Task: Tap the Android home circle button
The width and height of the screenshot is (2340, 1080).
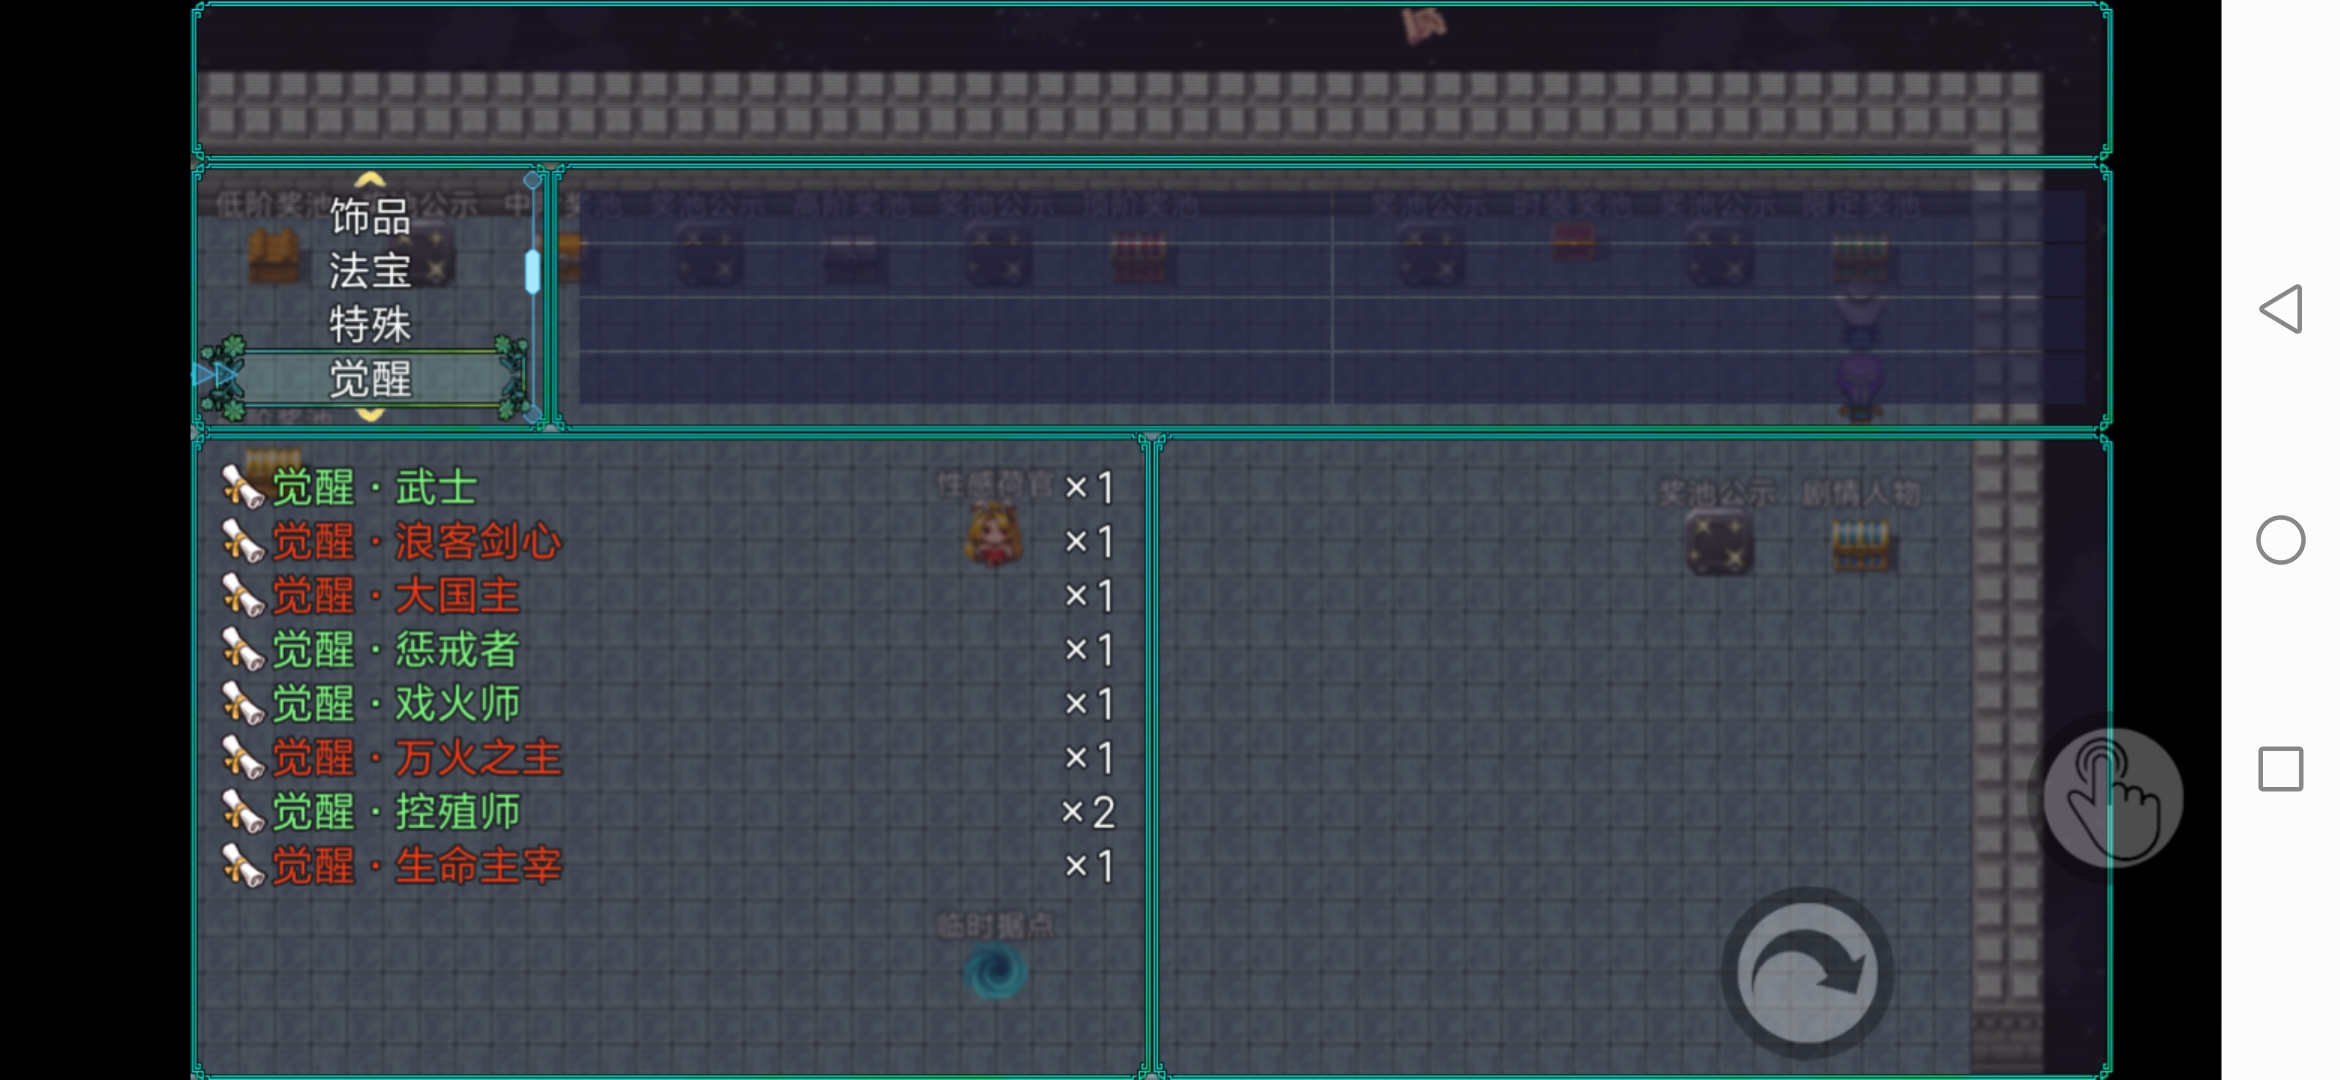Action: 2281,540
